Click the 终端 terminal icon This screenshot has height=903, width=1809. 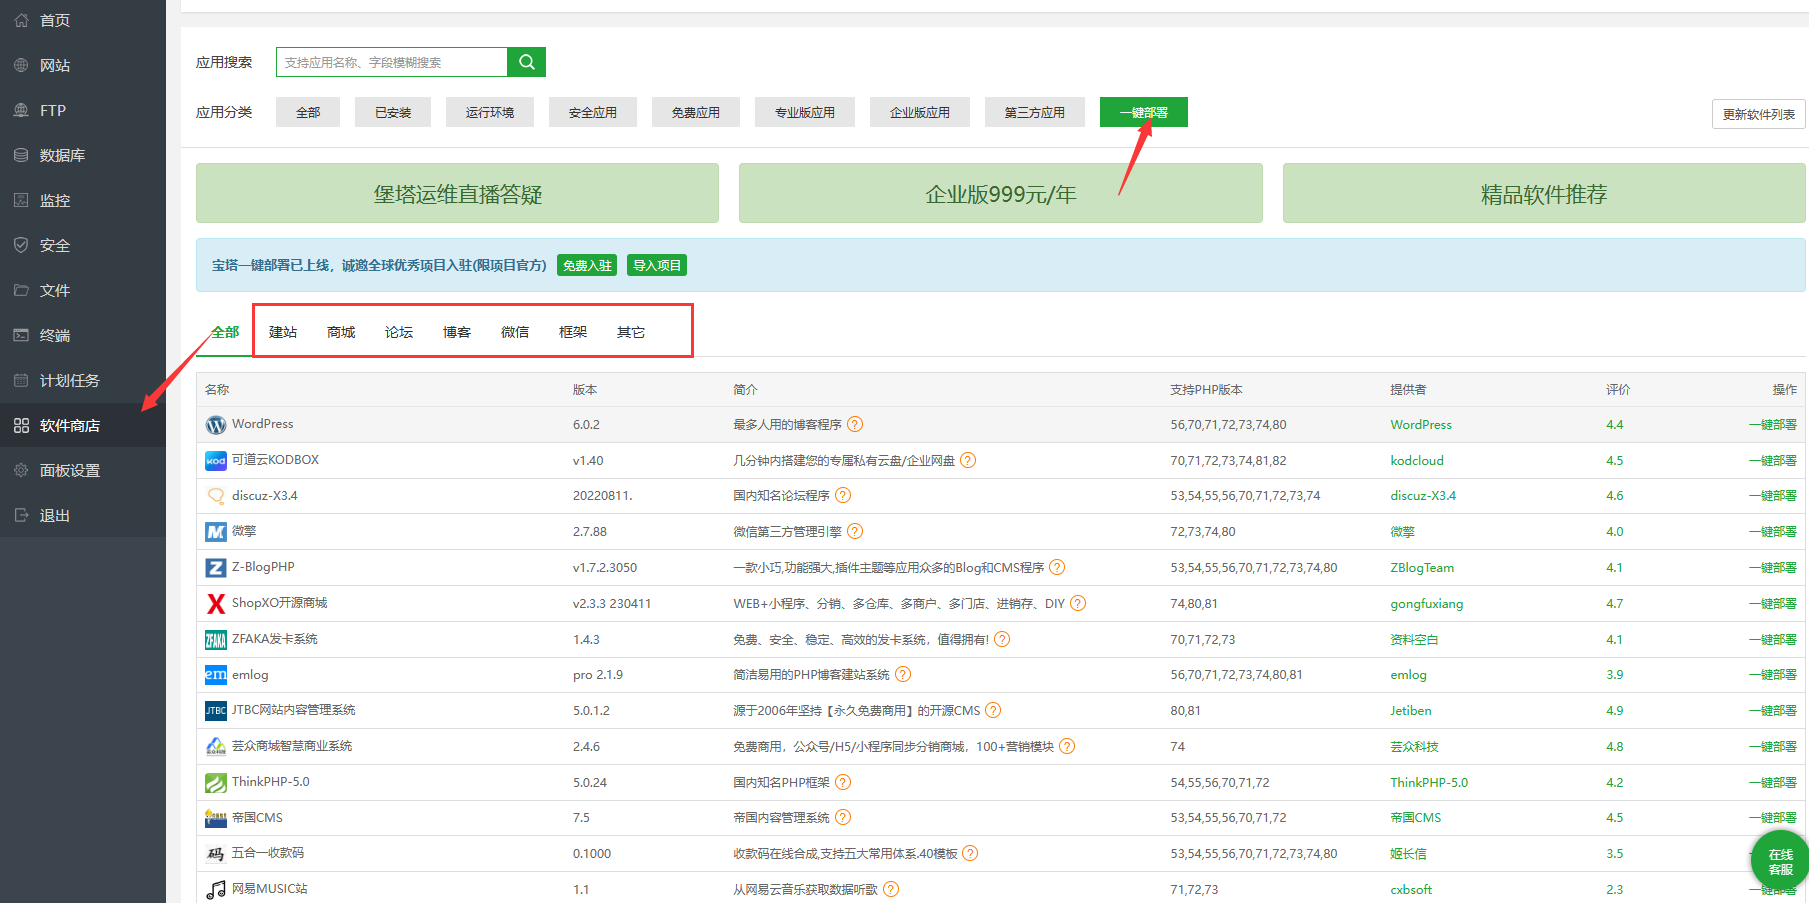(21, 335)
